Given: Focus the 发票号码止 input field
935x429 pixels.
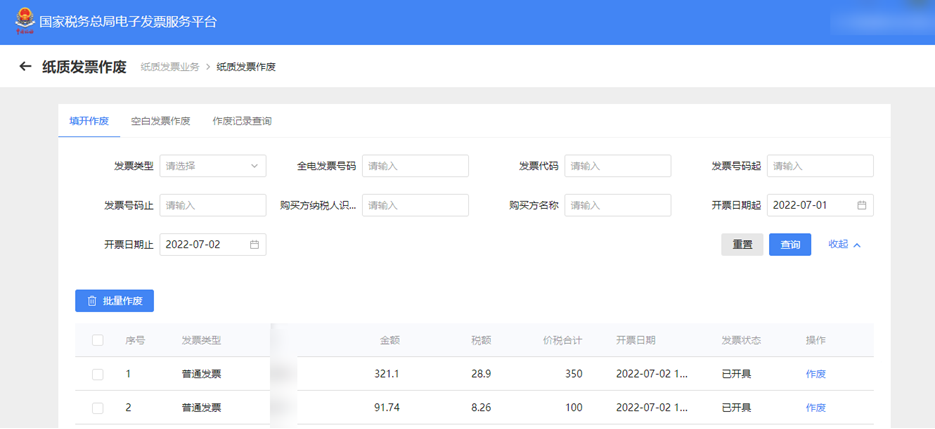Looking at the screenshot, I should (213, 205).
